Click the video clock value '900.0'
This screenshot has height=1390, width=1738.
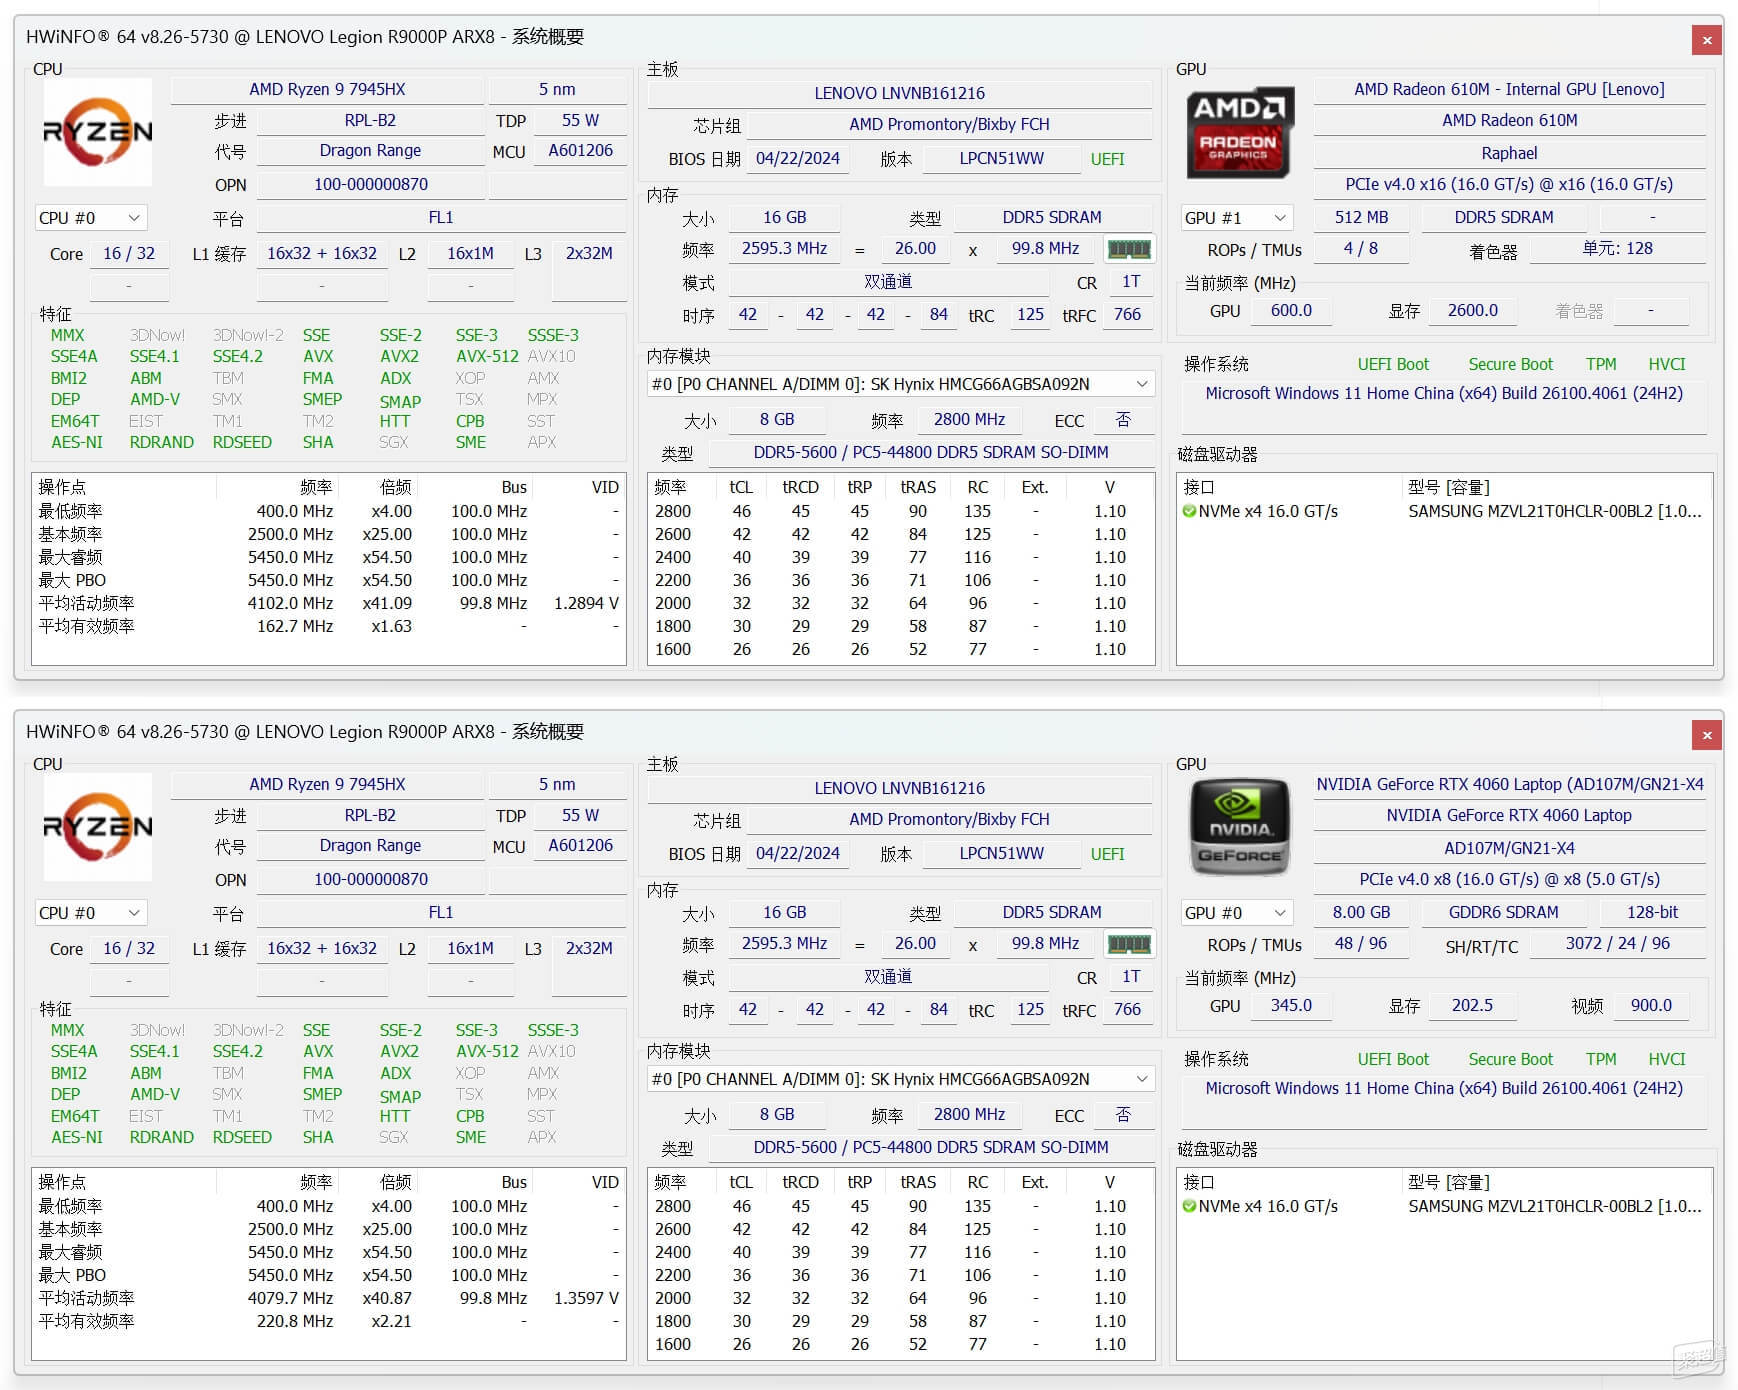point(1651,1005)
